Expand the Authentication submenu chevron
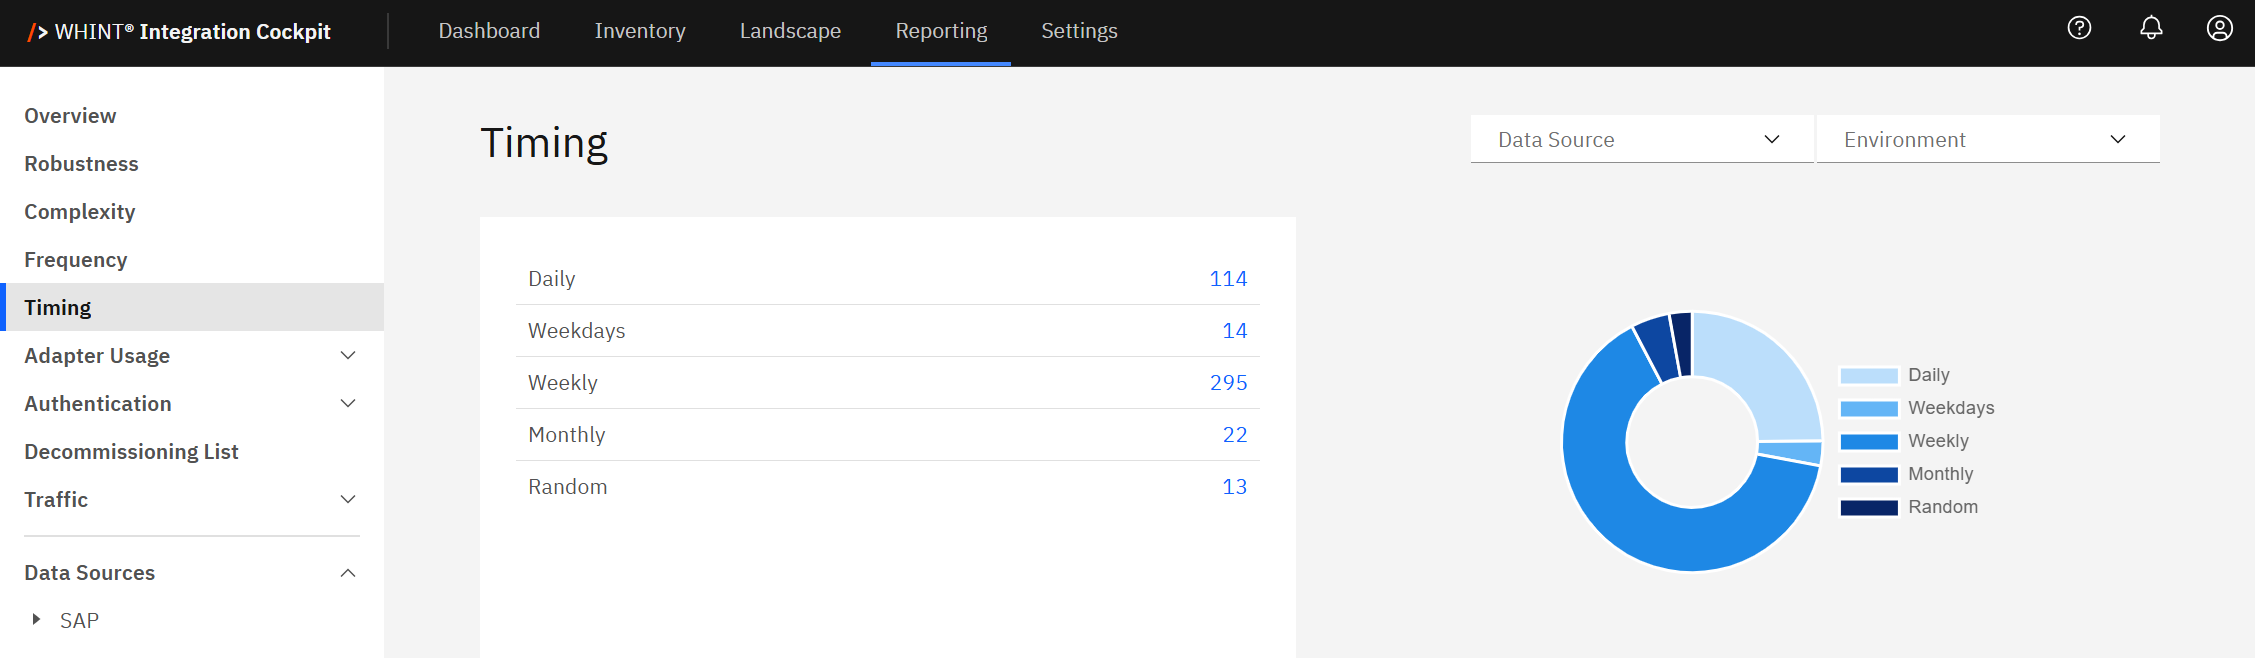Viewport: 2255px width, 658px height. pyautogui.click(x=347, y=404)
